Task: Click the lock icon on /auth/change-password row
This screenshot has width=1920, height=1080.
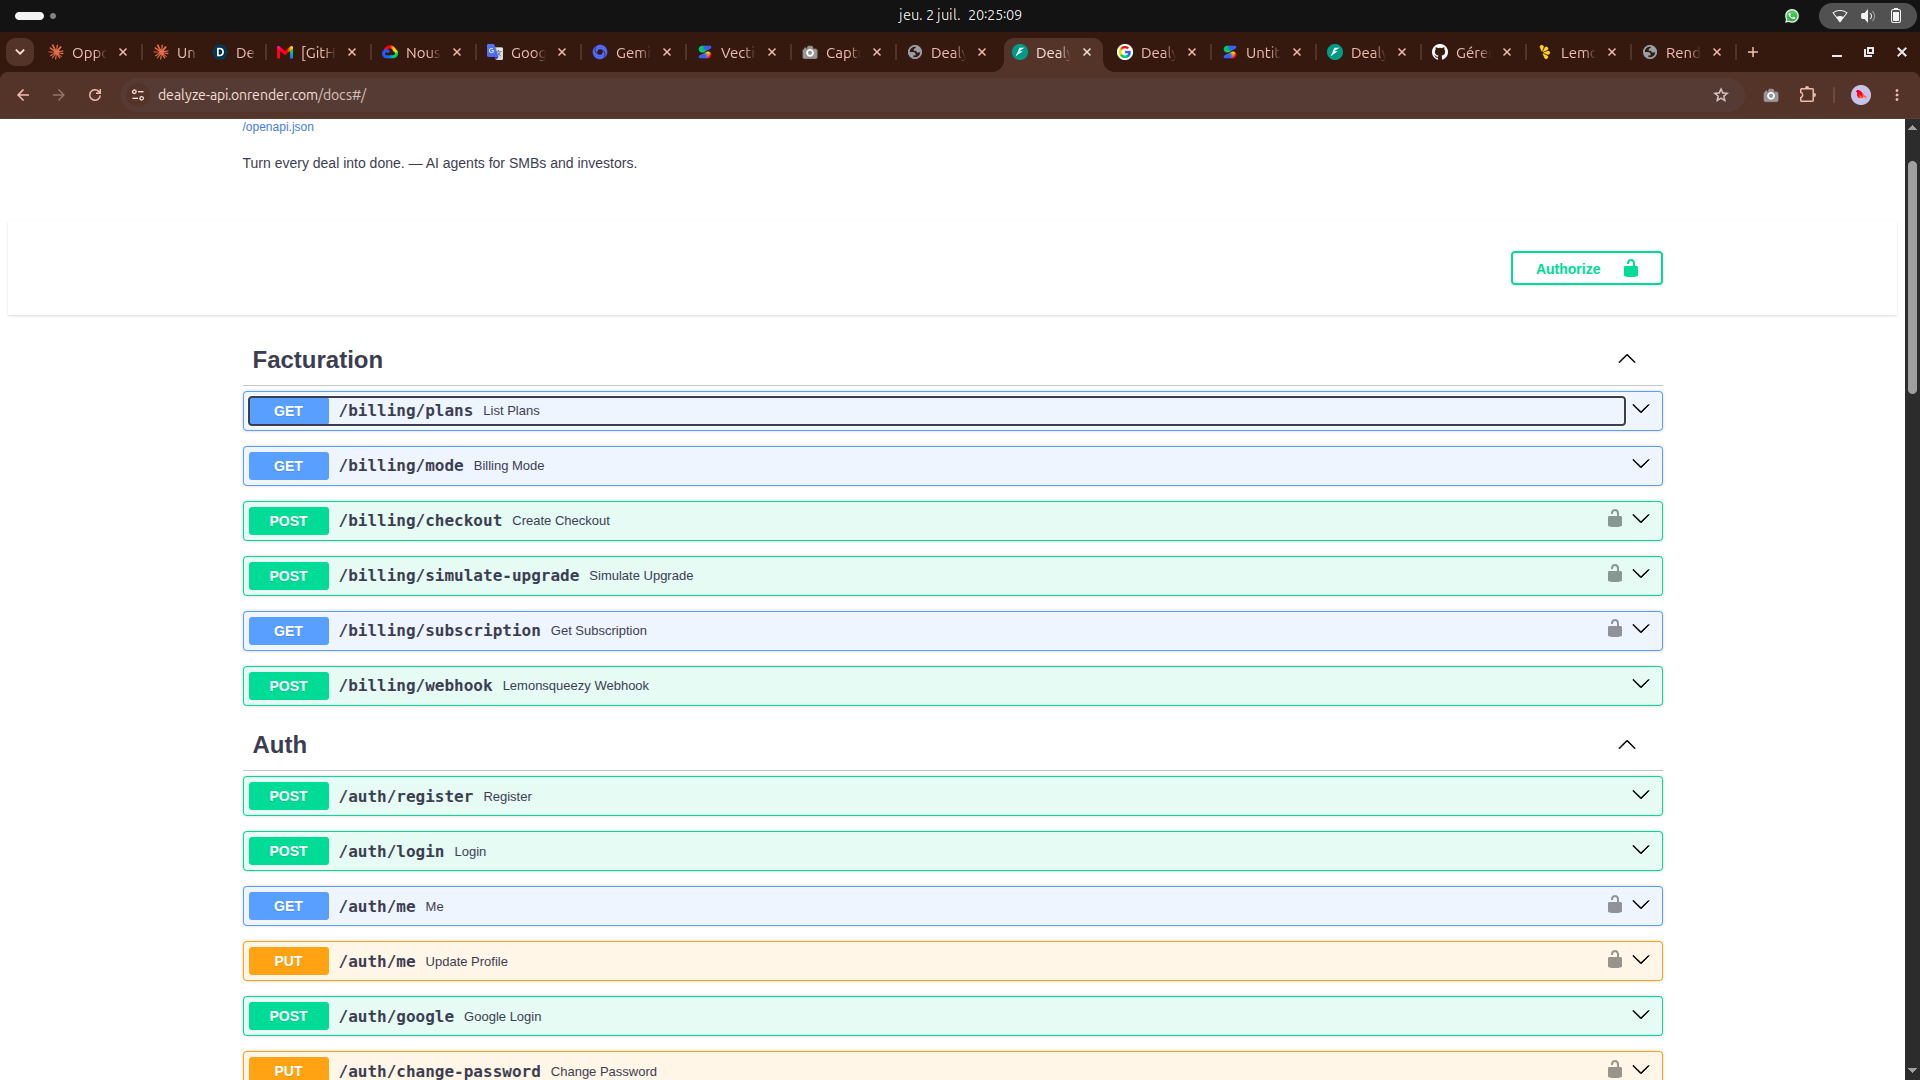Action: (1614, 1069)
